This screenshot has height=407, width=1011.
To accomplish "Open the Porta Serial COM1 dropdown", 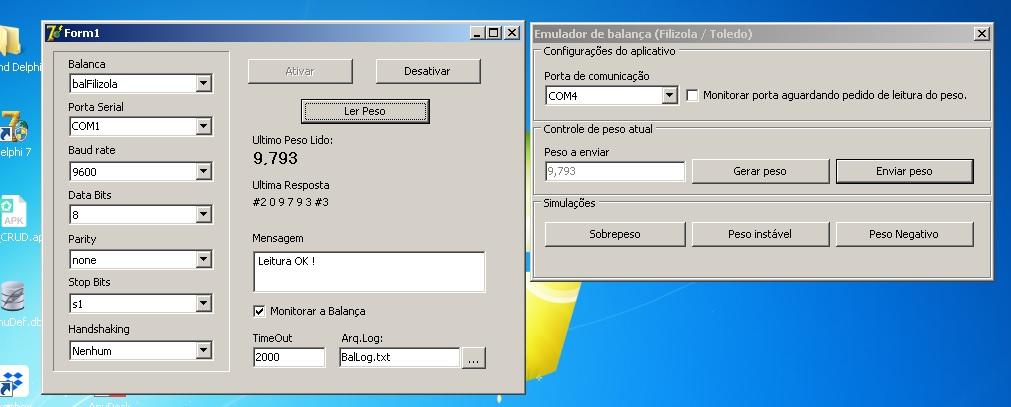I will [x=204, y=126].
